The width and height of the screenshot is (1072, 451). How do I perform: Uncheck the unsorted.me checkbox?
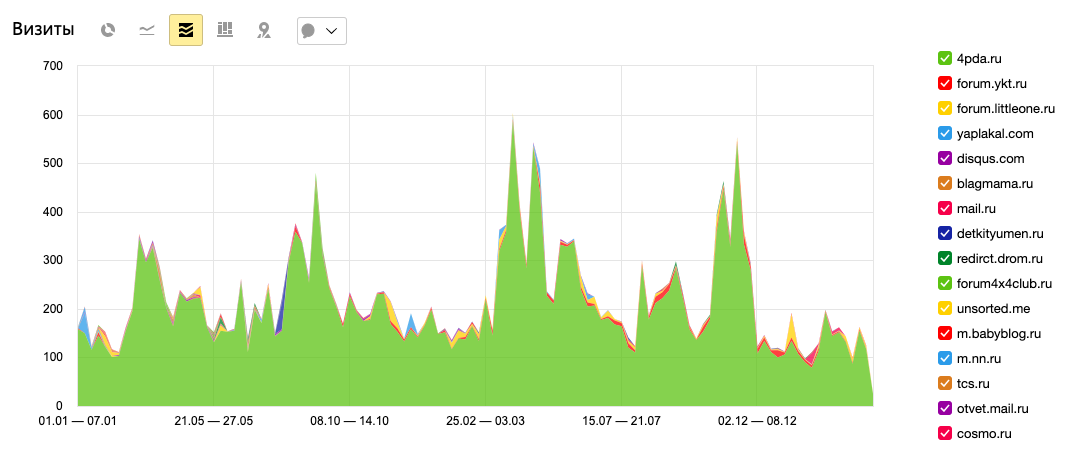tap(945, 309)
